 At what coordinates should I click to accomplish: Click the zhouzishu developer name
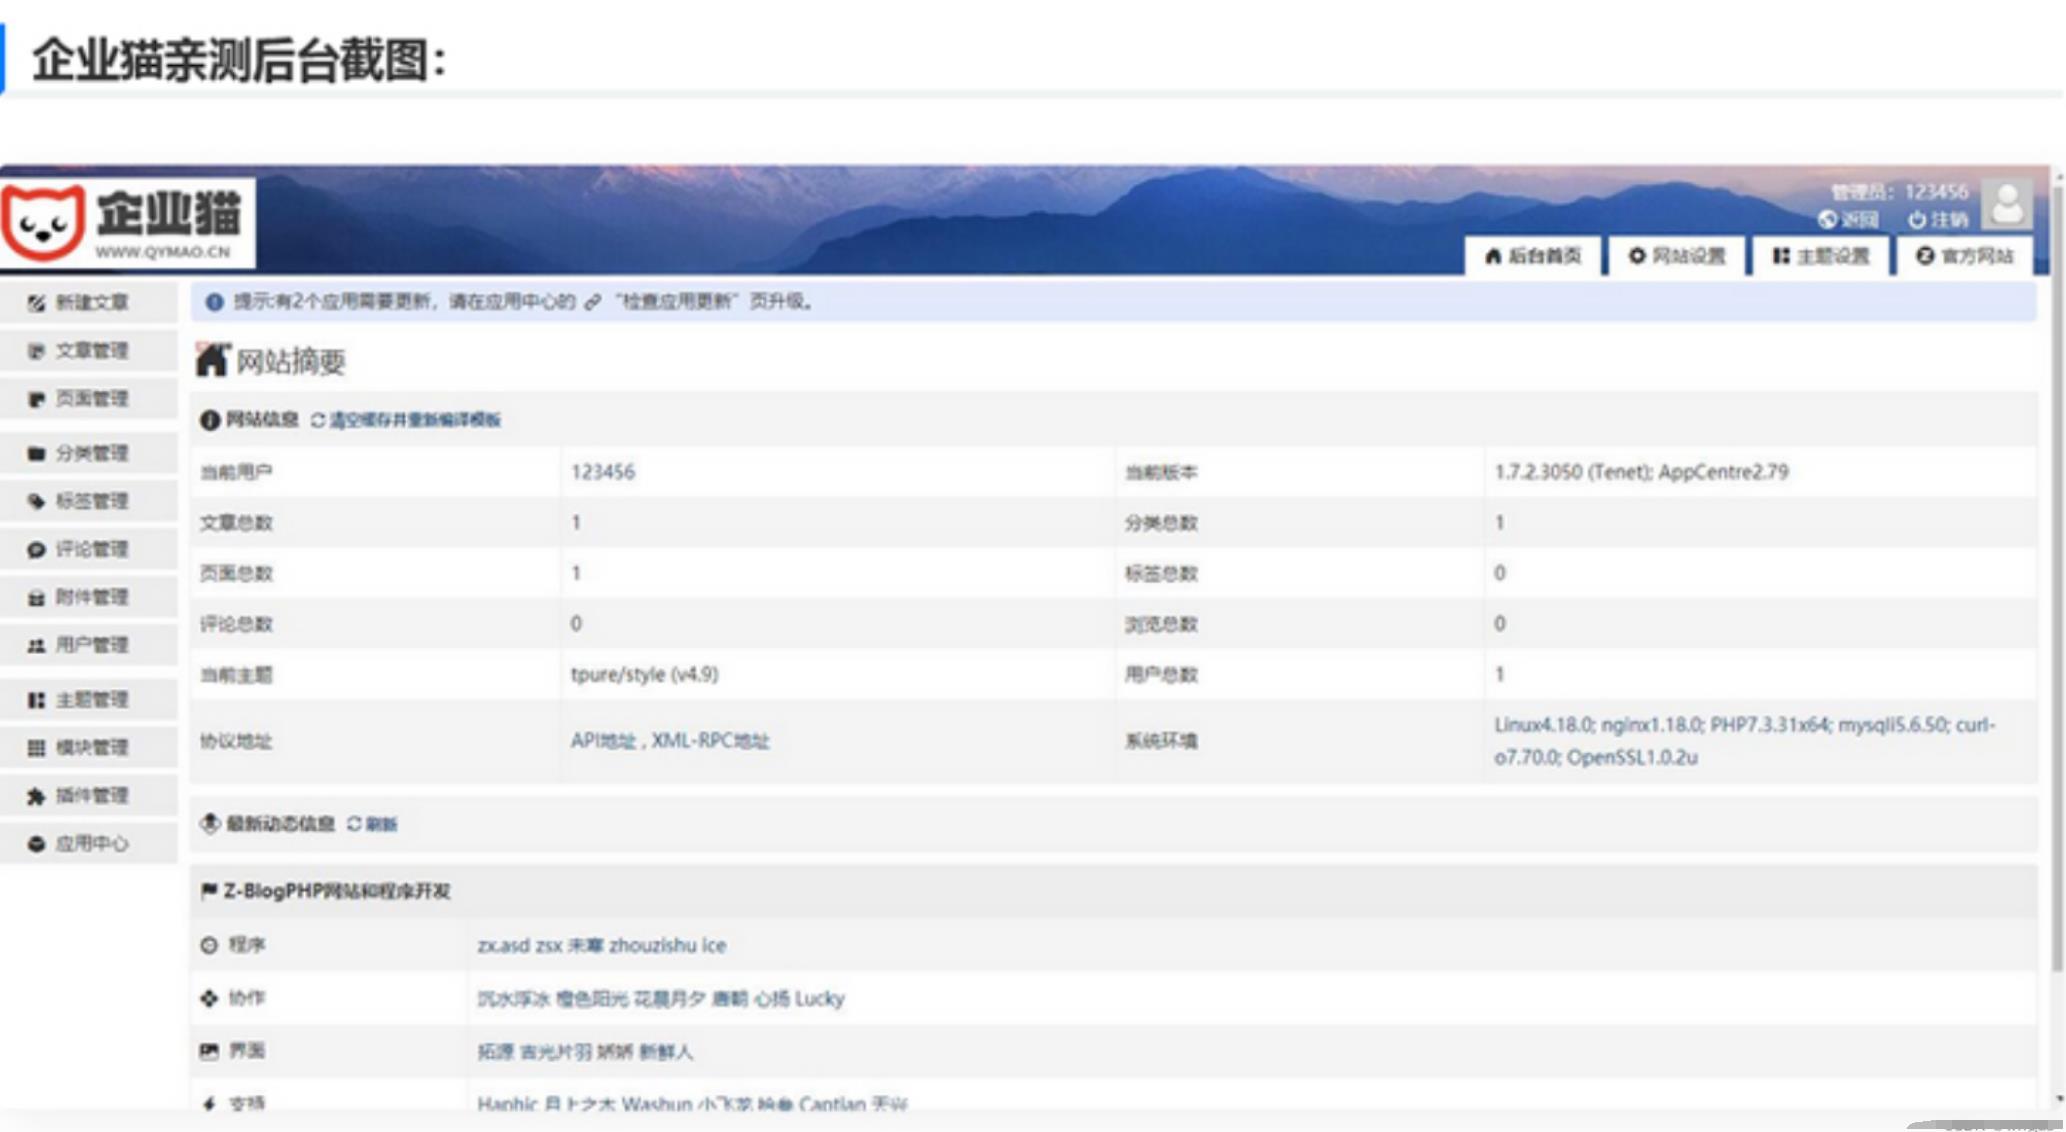click(652, 945)
